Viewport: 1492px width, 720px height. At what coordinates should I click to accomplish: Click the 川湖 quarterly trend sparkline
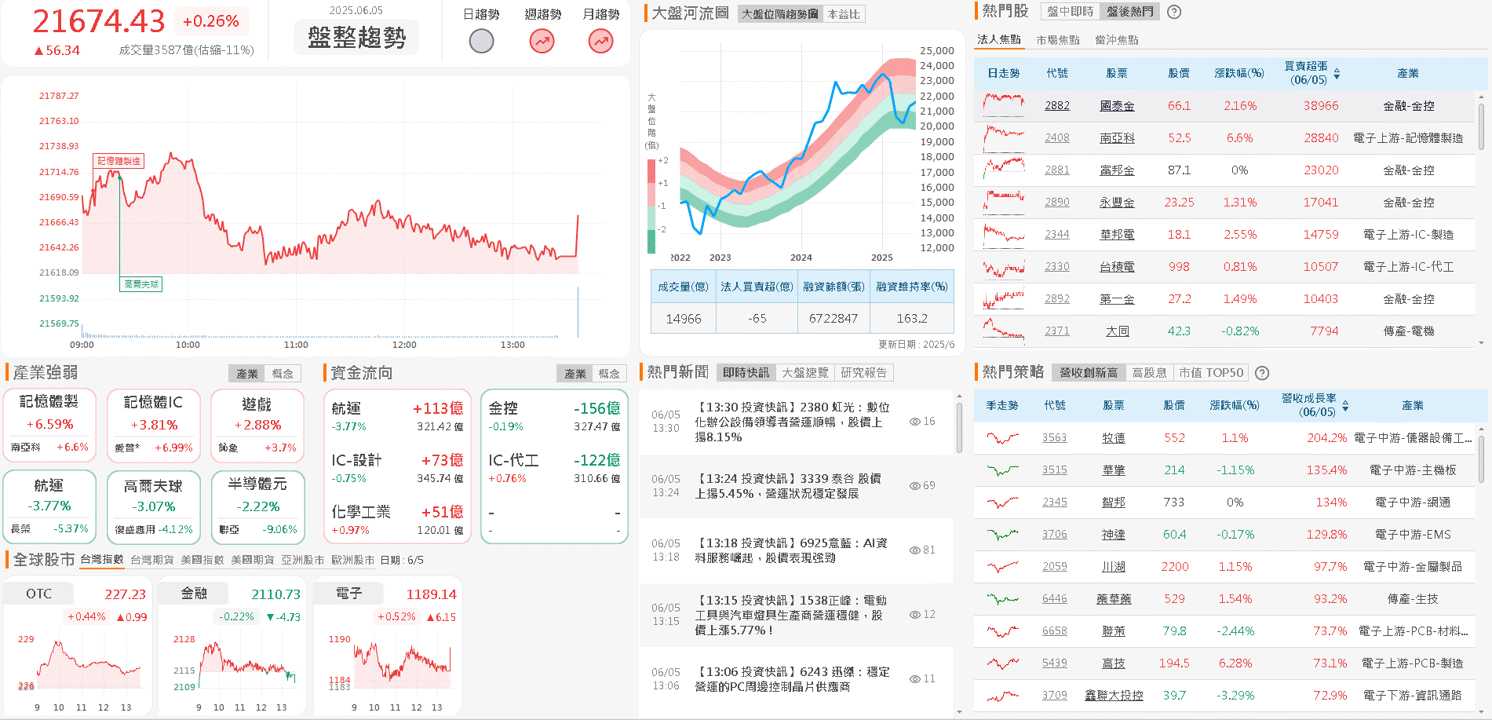(x=1003, y=567)
